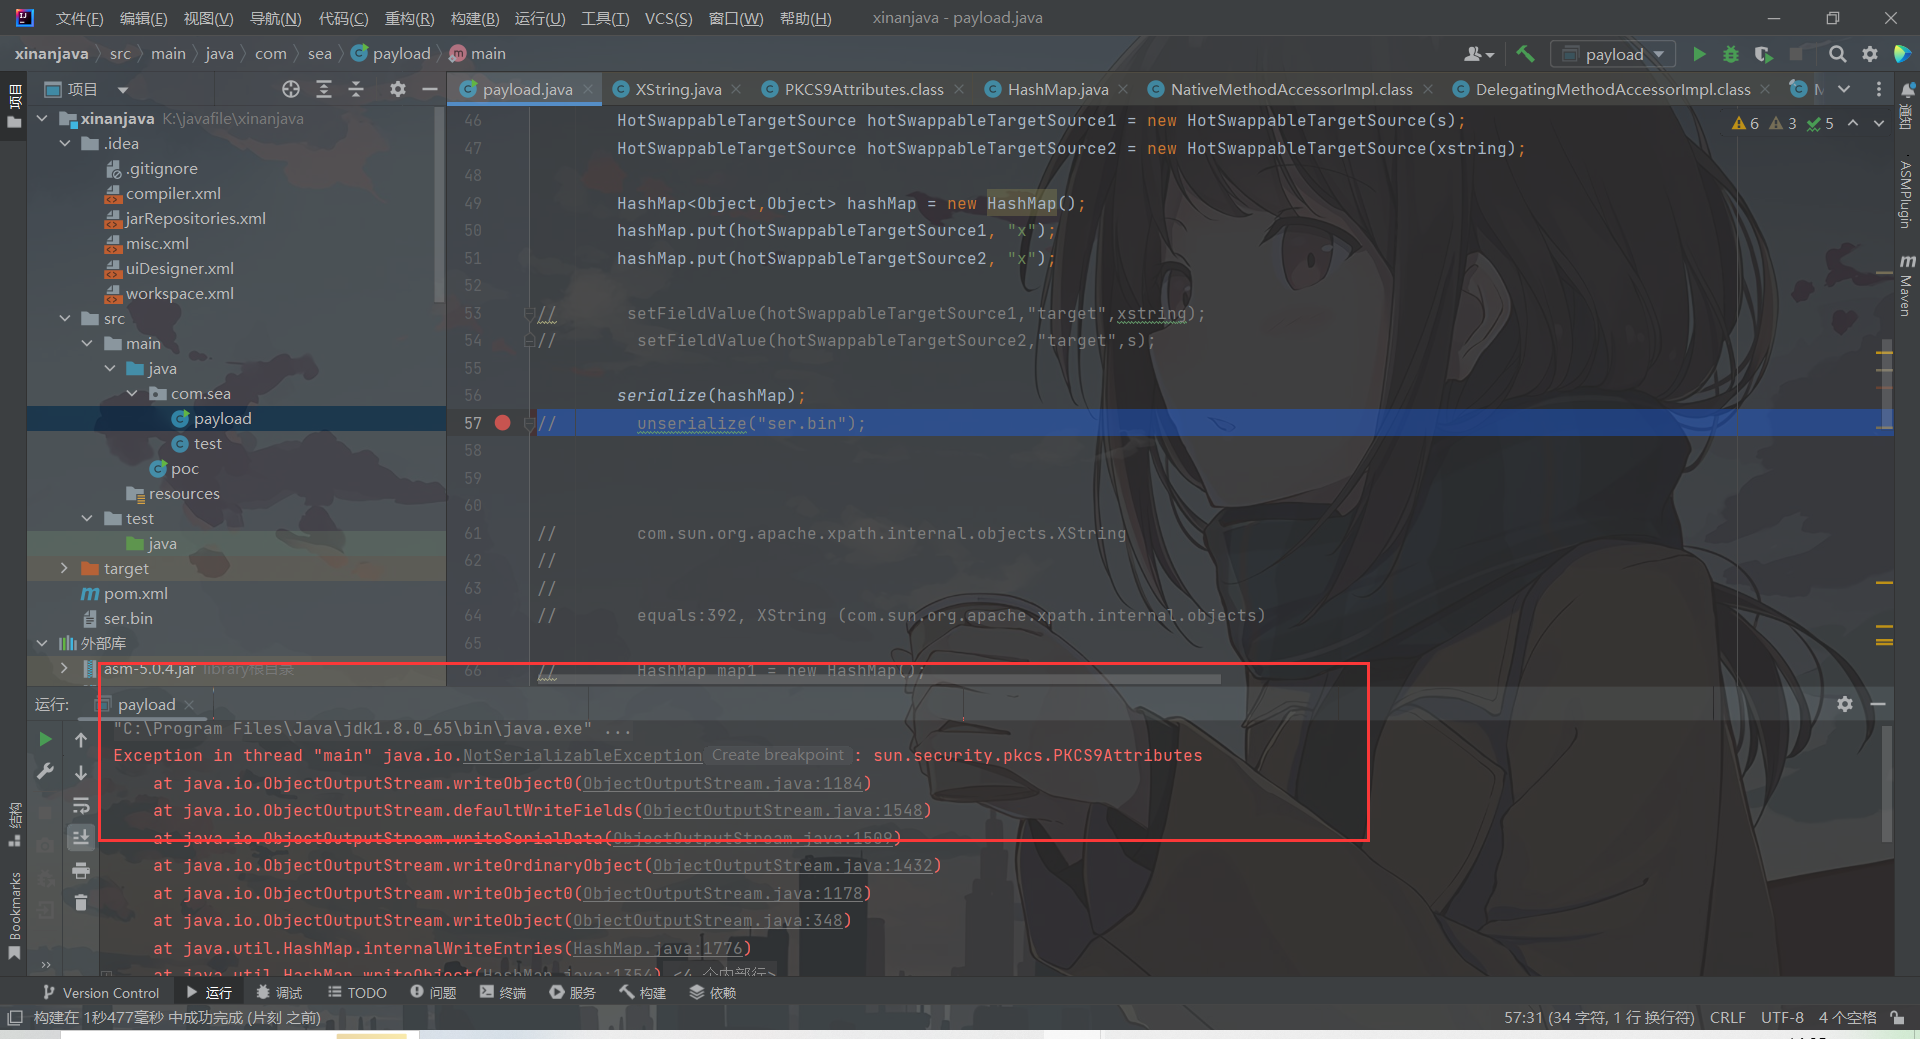Open the colorful plugin icon at toolbar end
This screenshot has width=1920, height=1039.
click(x=1902, y=54)
